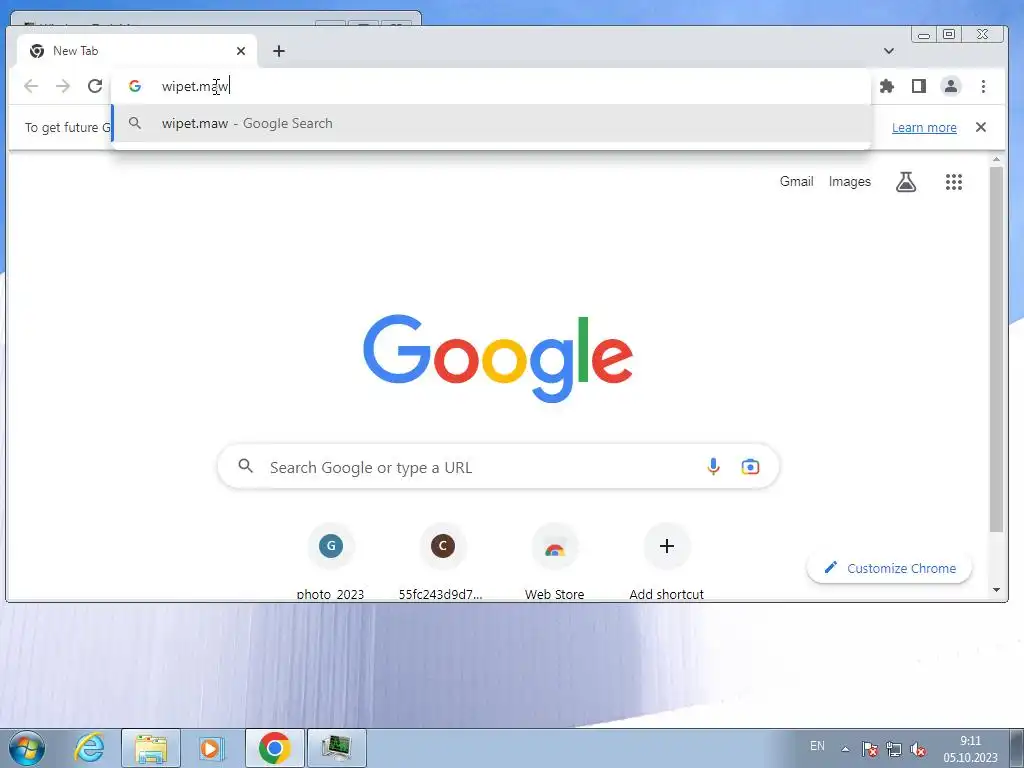Open the Extensions puzzle-piece menu

(x=886, y=86)
